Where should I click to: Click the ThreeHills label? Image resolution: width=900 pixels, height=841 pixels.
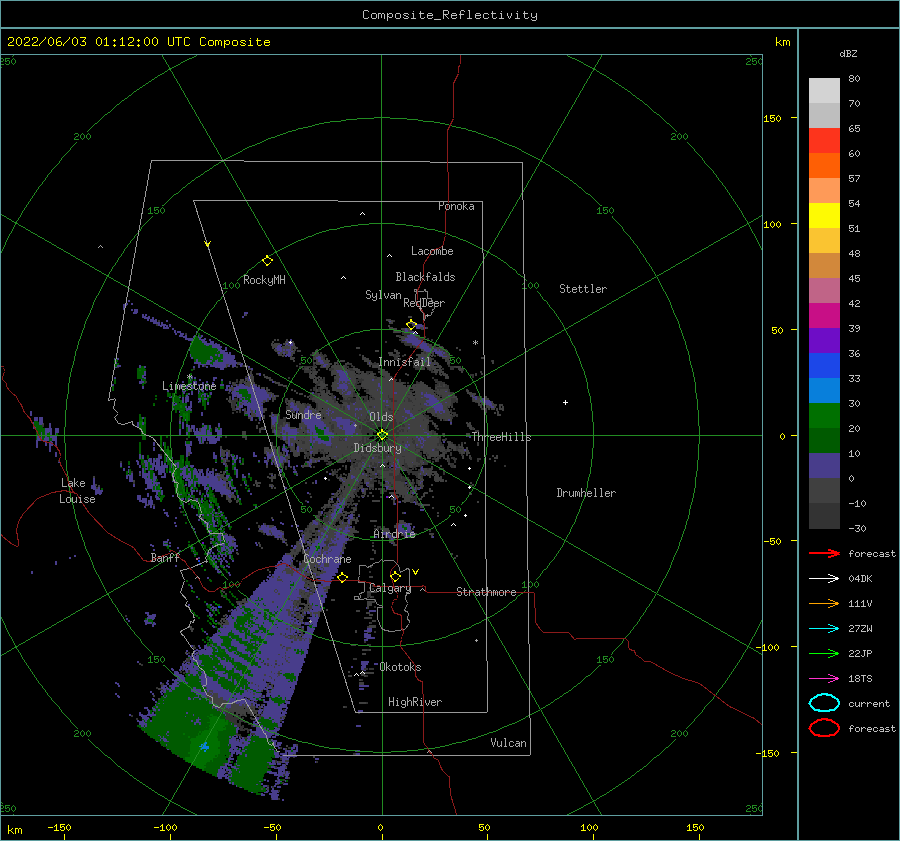point(502,437)
